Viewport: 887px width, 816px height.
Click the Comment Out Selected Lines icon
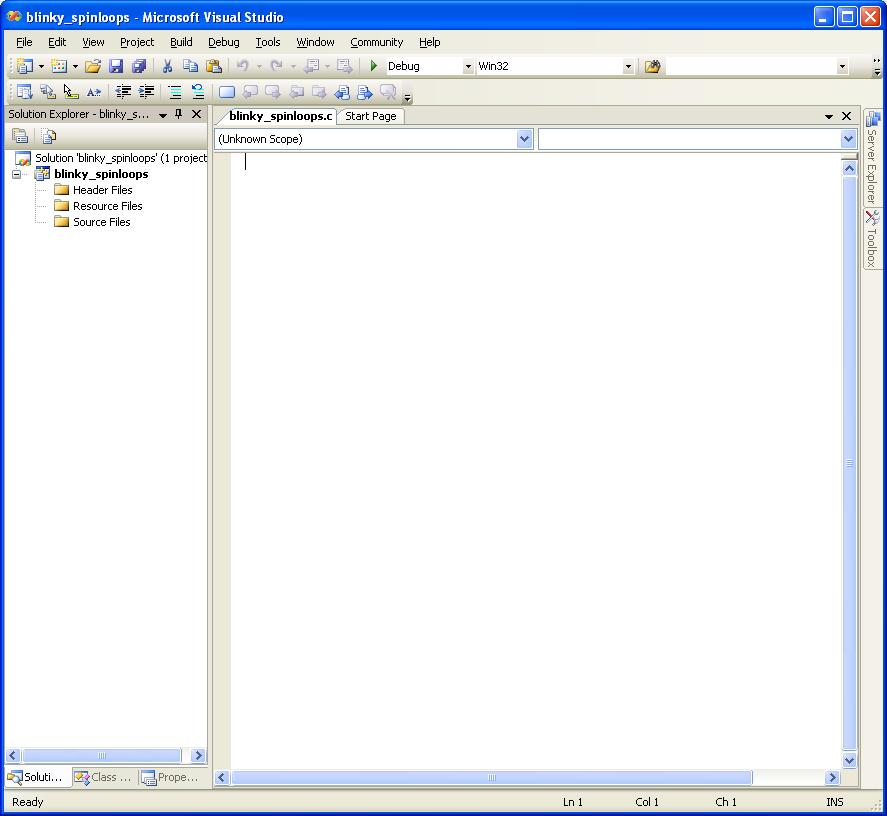[172, 91]
